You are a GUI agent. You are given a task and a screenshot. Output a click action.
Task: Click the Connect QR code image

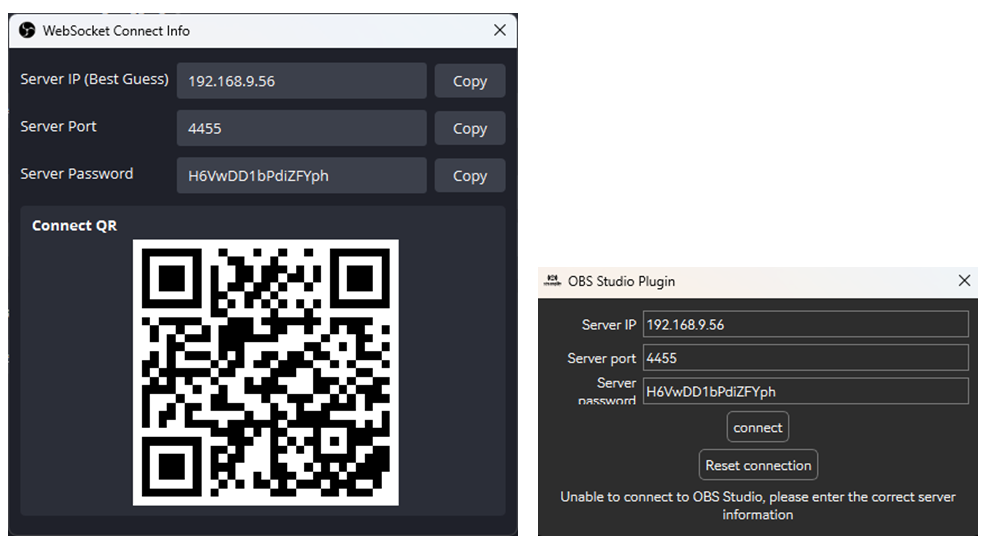[x=265, y=372]
